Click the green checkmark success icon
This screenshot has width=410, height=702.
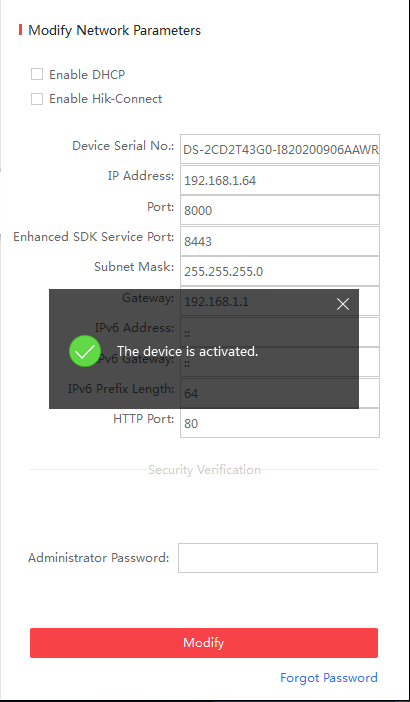coord(85,351)
